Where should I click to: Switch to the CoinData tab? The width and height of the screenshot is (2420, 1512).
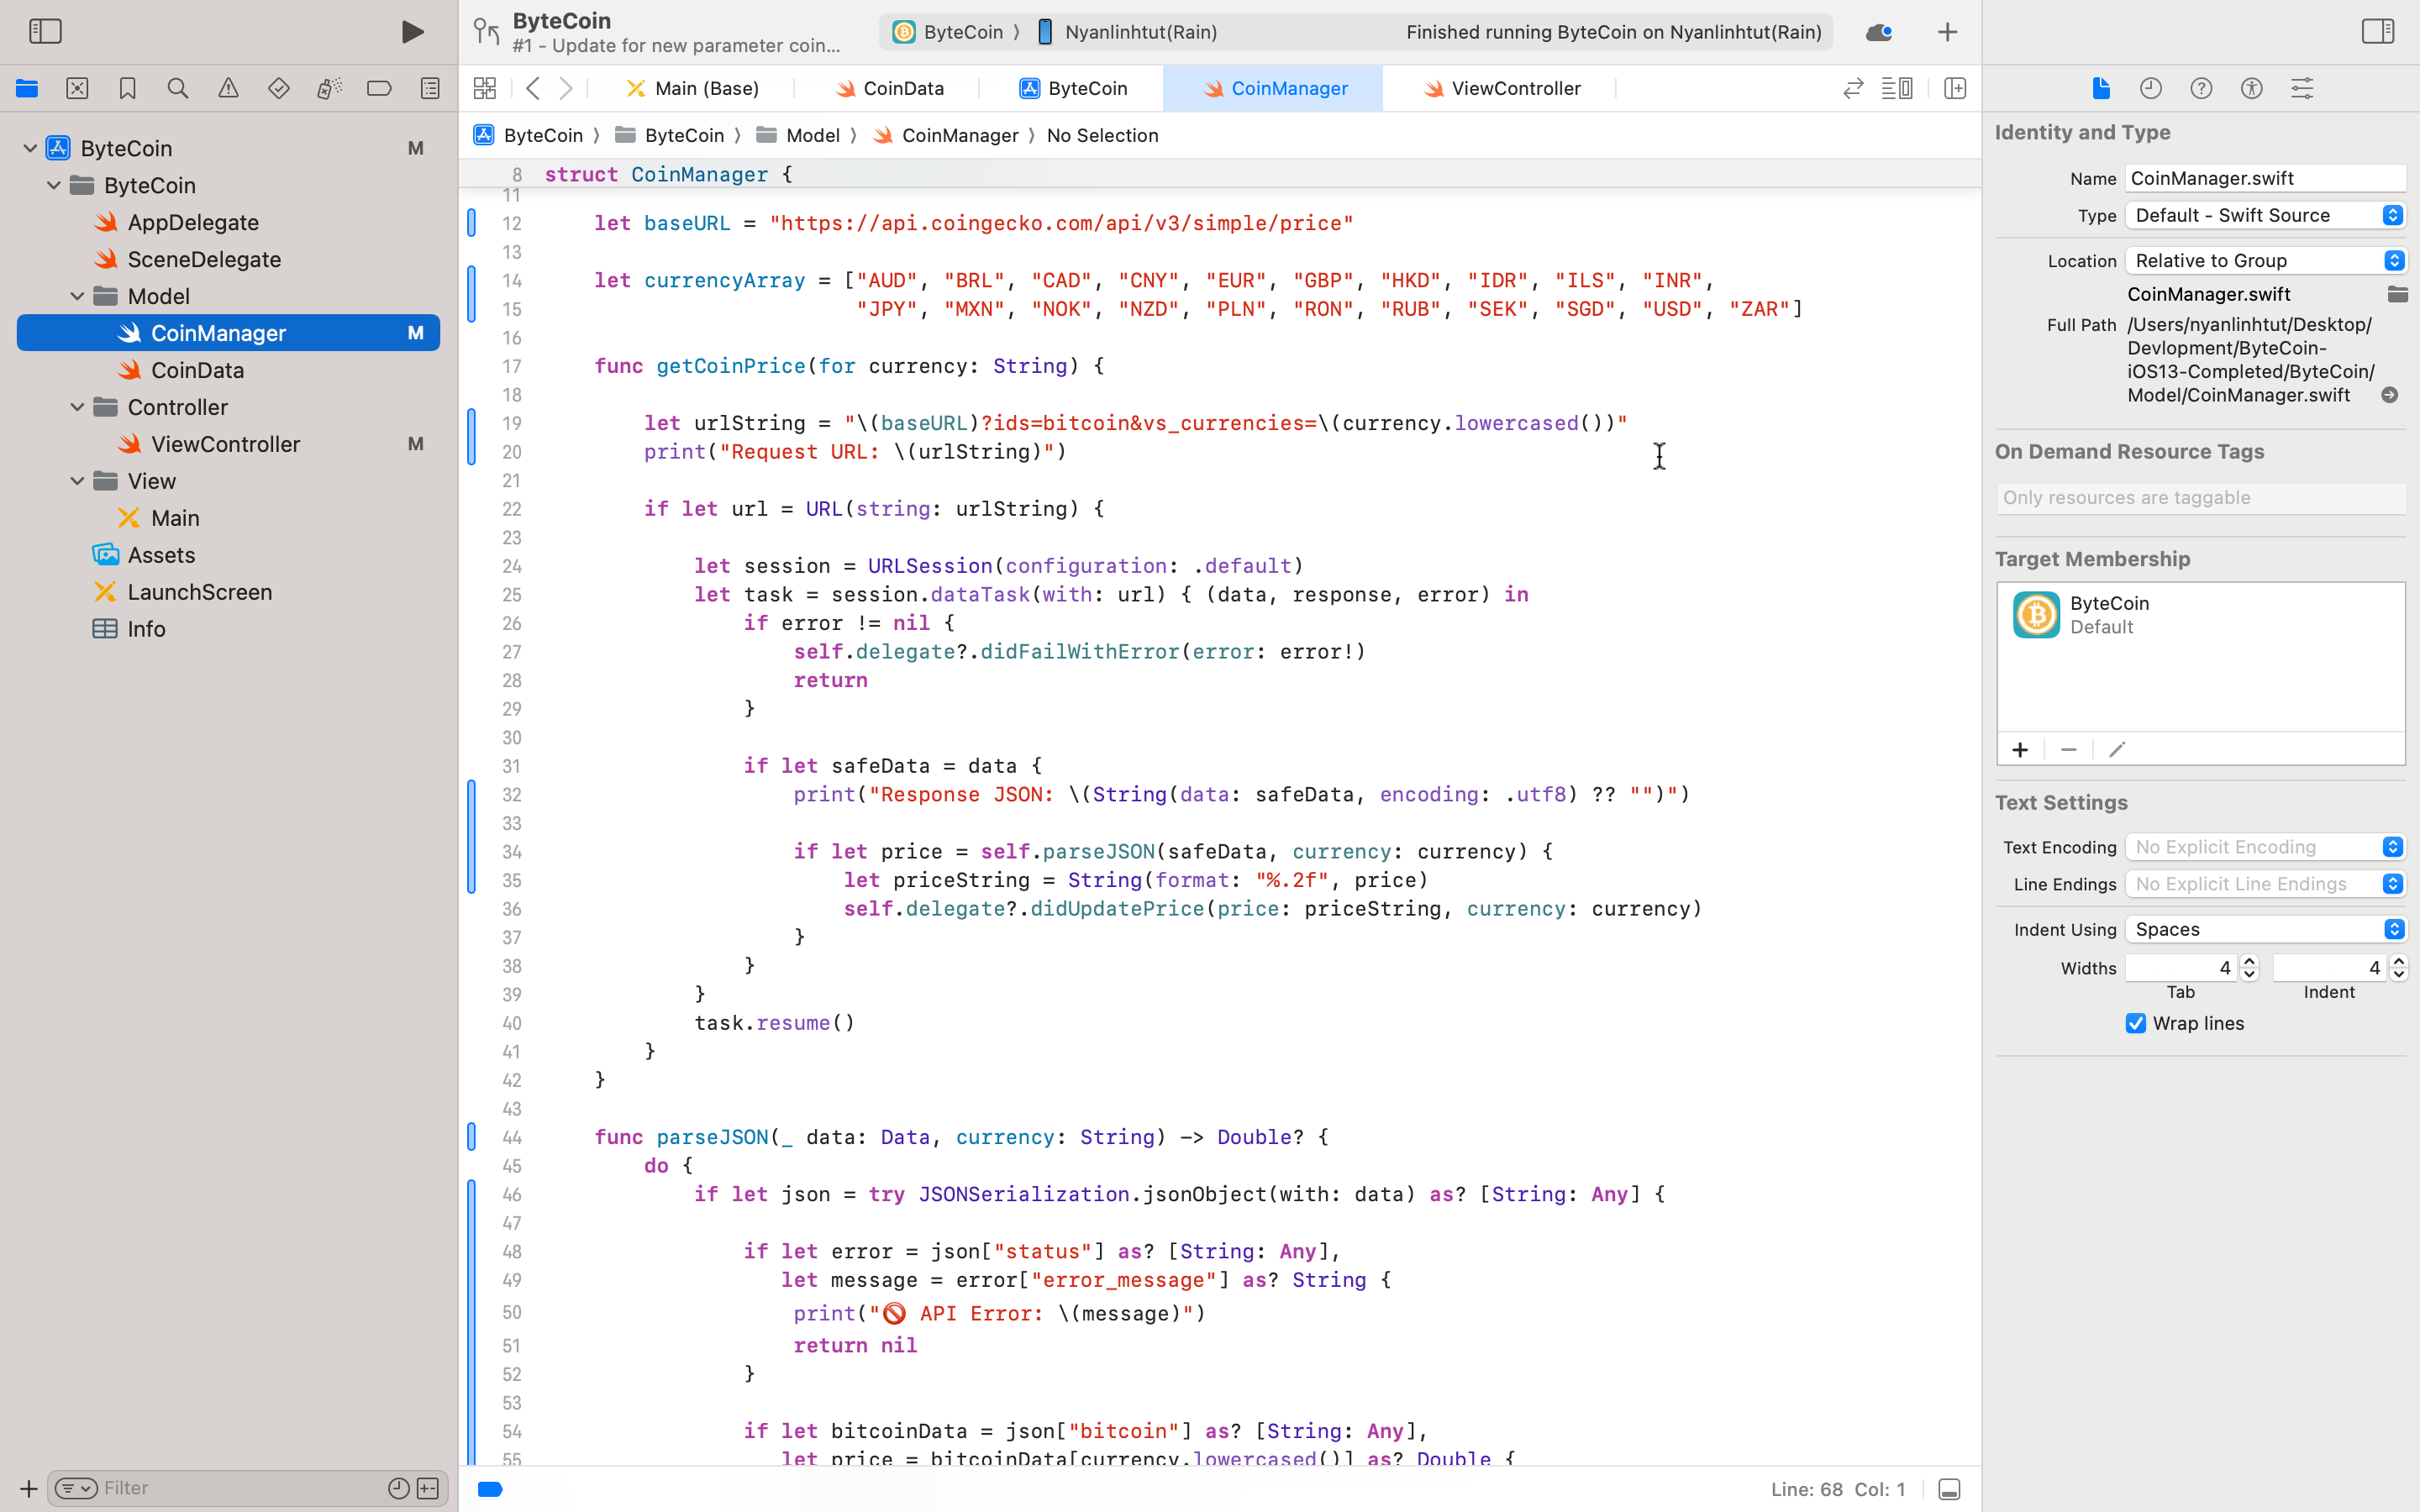(889, 88)
